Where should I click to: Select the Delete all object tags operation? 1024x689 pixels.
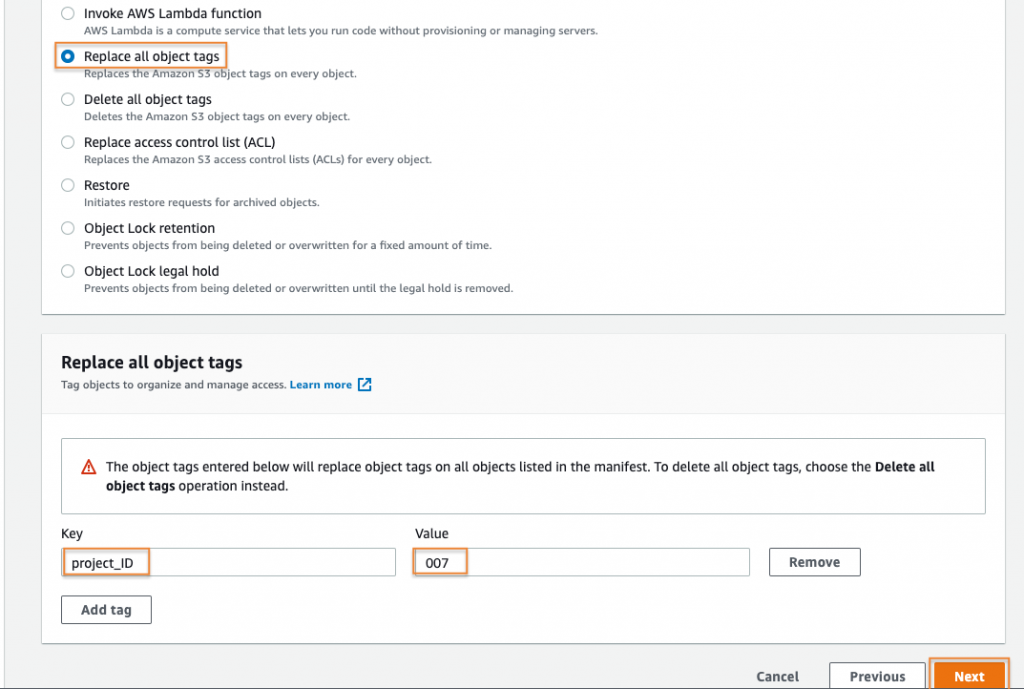pos(67,99)
